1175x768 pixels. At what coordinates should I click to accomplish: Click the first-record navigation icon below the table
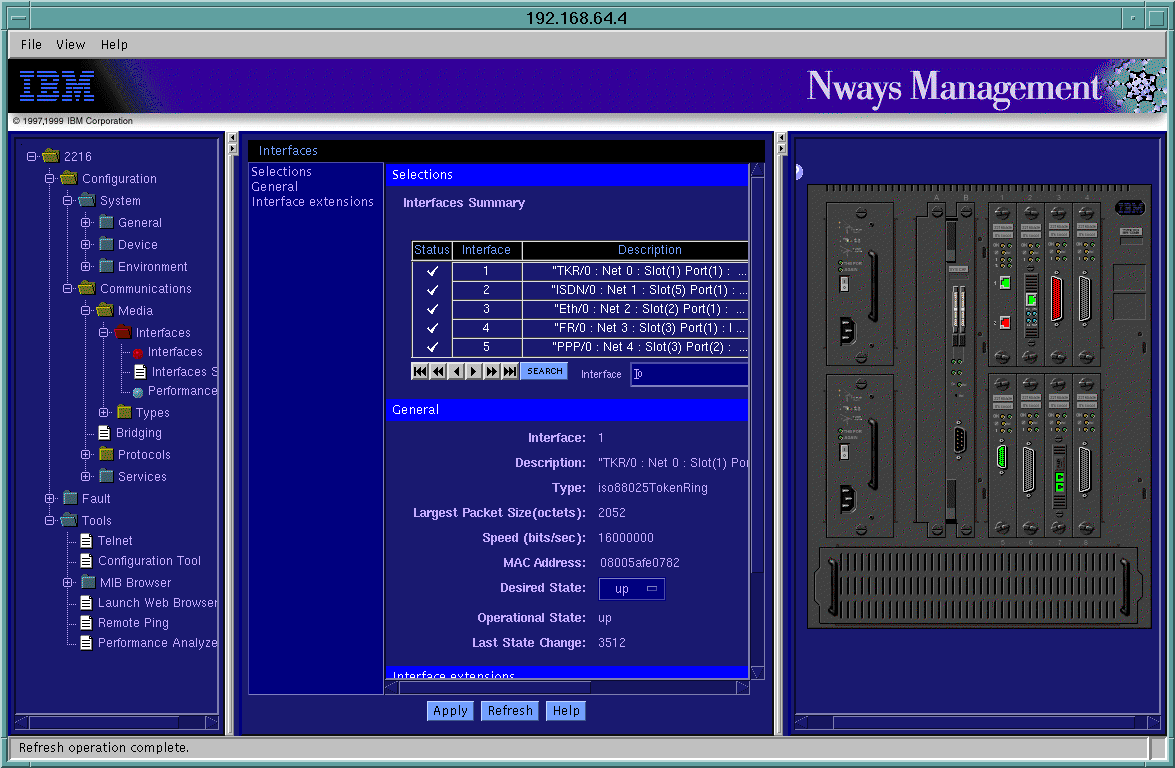click(419, 371)
